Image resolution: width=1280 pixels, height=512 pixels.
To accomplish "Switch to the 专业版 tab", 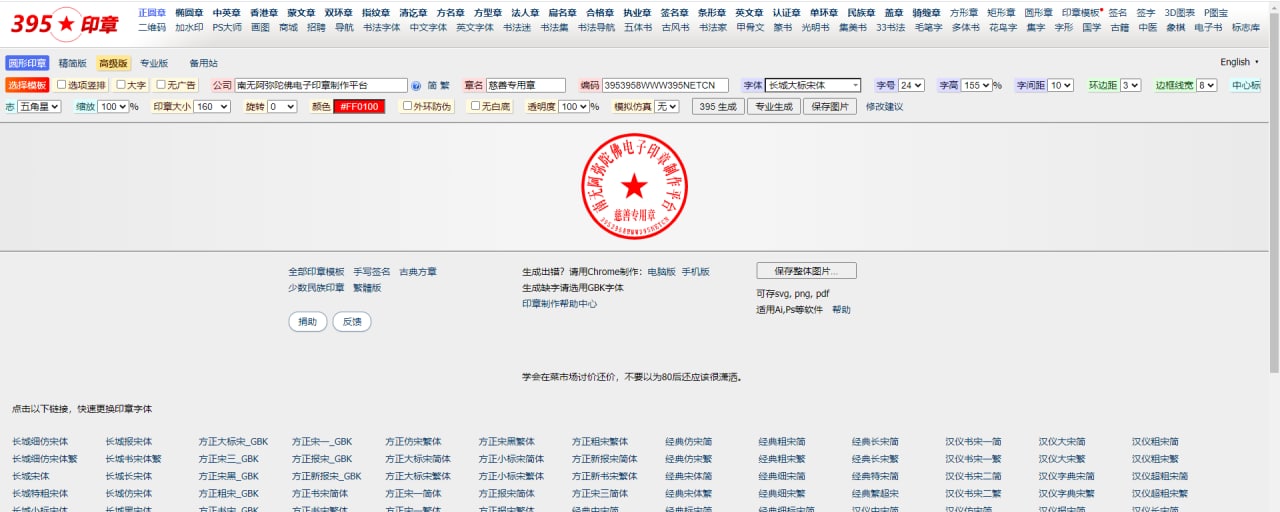I will 154,63.
